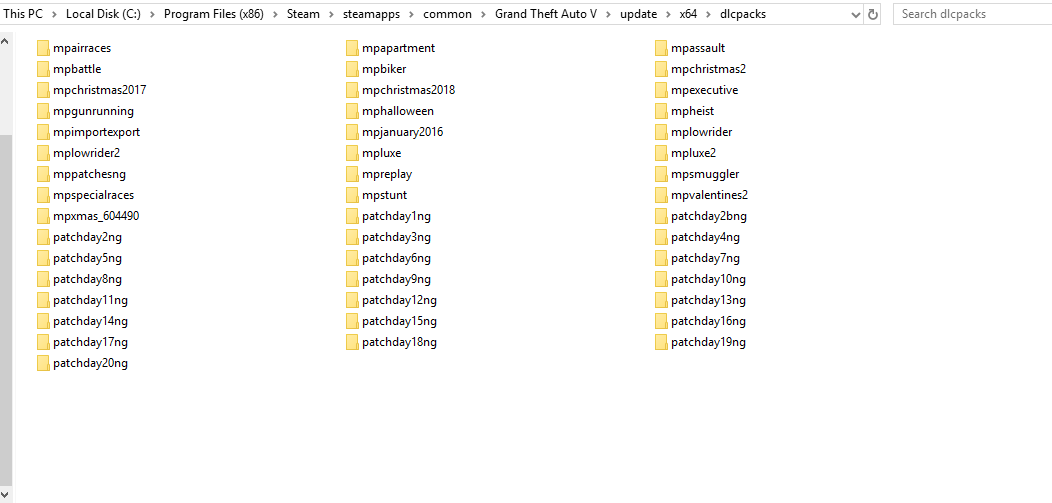Expand the chevron after Grand Theft Auto V

609,14
